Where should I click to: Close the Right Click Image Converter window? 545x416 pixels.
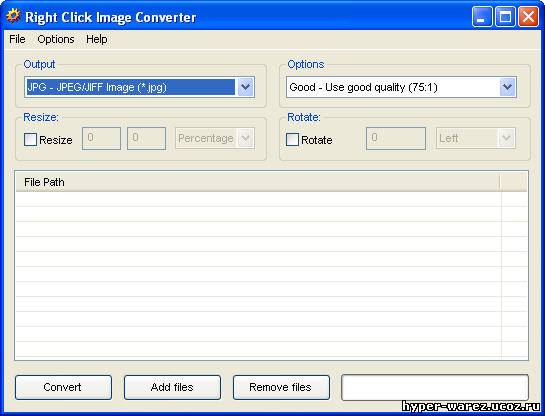click(x=528, y=17)
